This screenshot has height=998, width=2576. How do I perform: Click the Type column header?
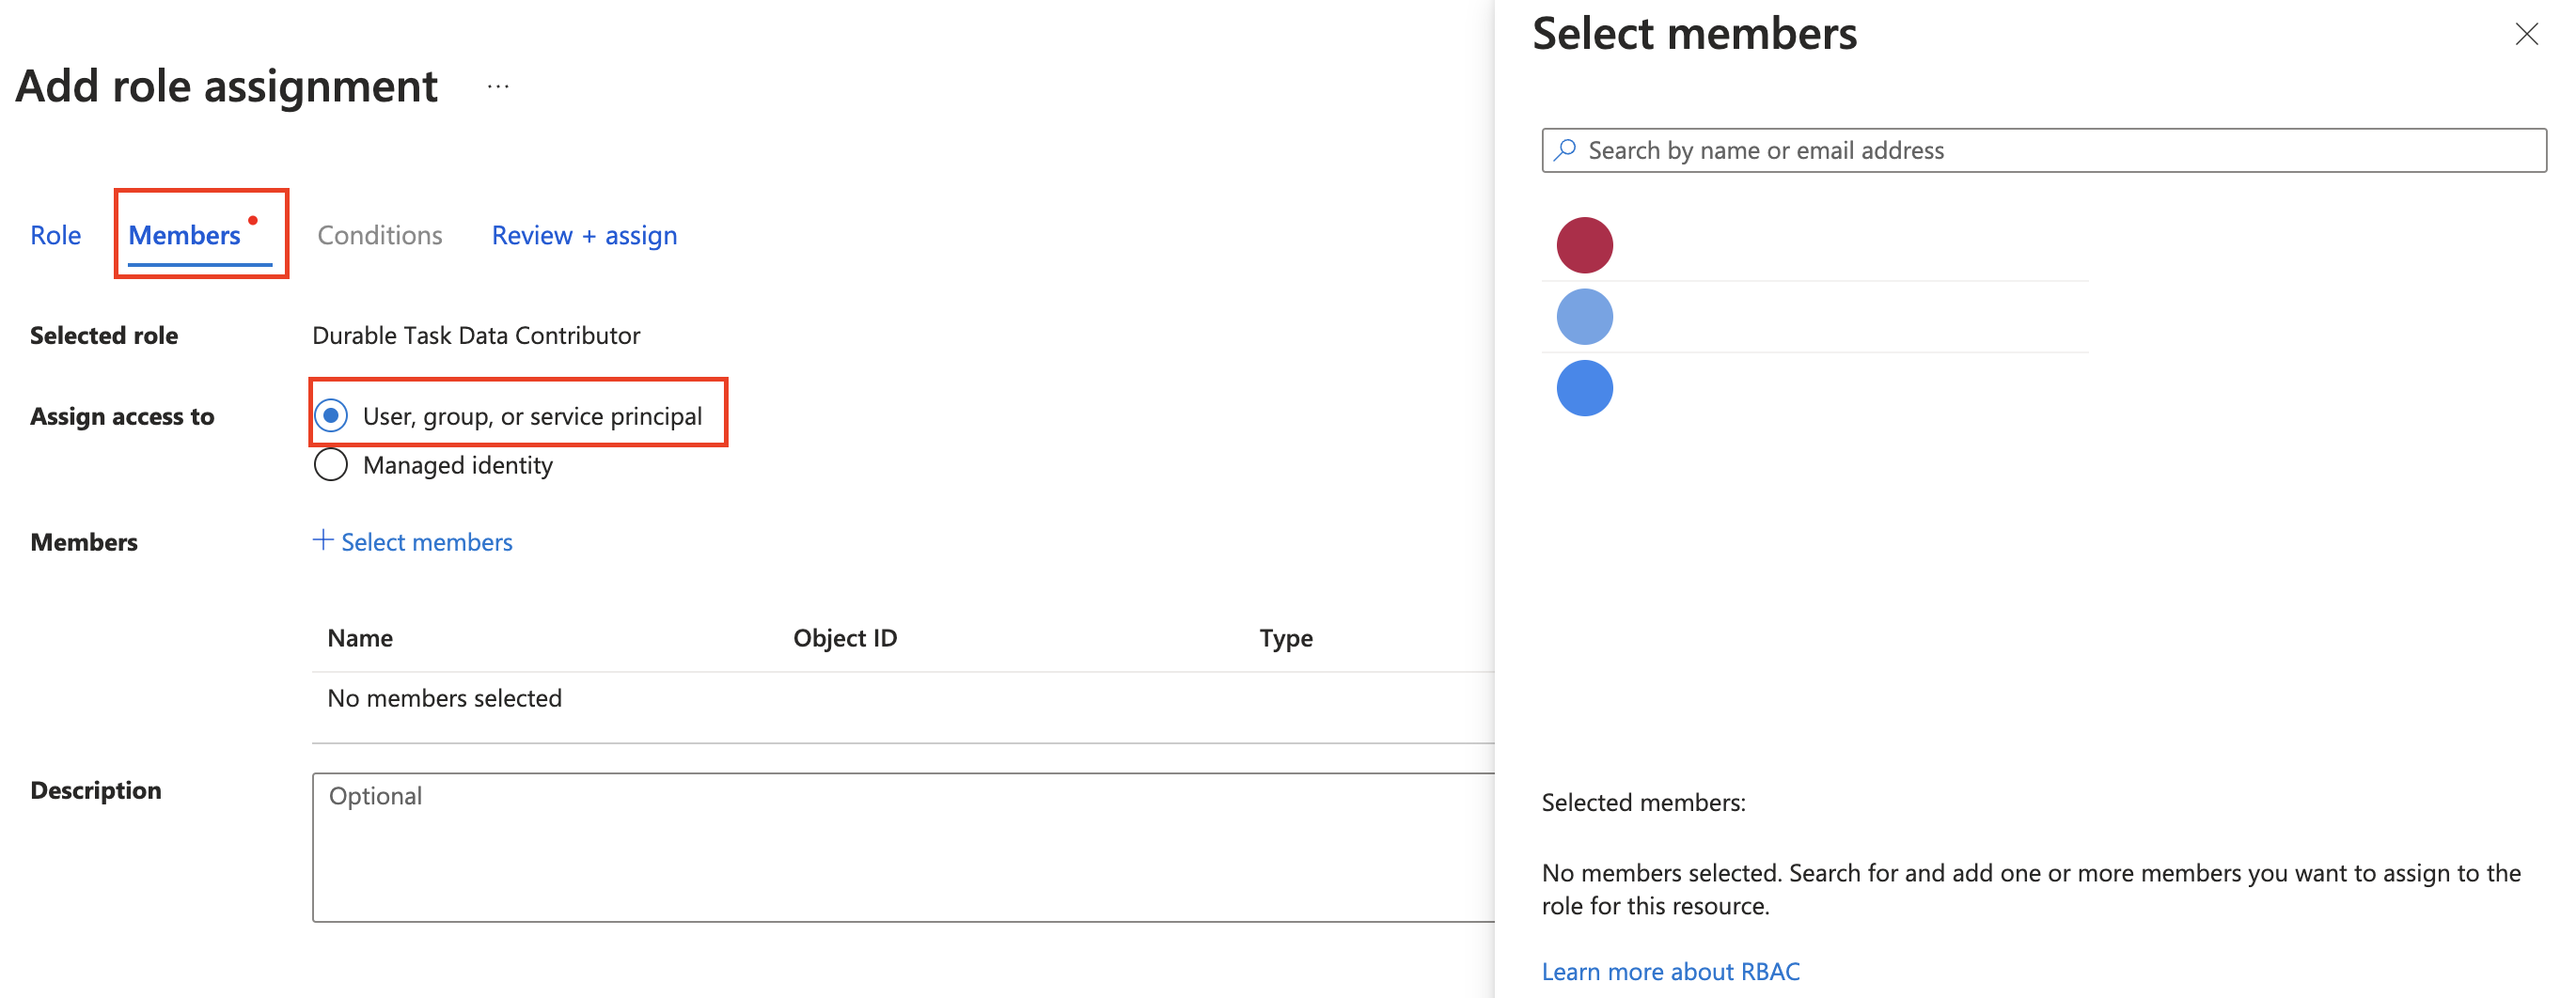coord(1285,638)
